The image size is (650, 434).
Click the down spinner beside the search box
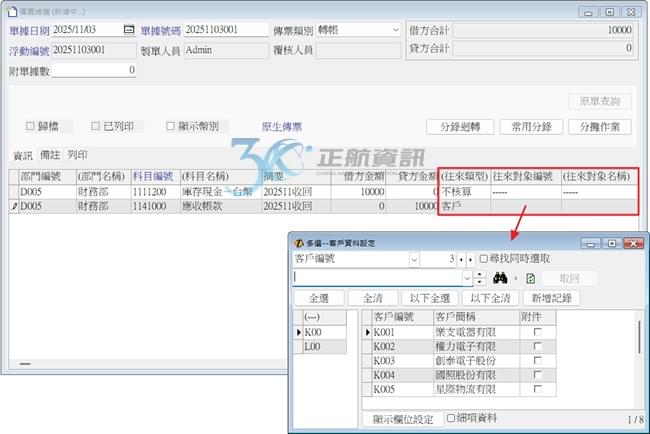[x=480, y=281]
